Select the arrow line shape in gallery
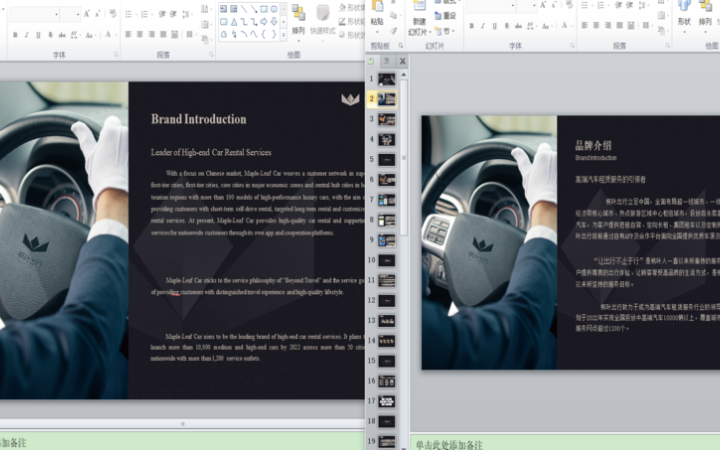The height and width of the screenshot is (450, 720). pyautogui.click(x=254, y=9)
